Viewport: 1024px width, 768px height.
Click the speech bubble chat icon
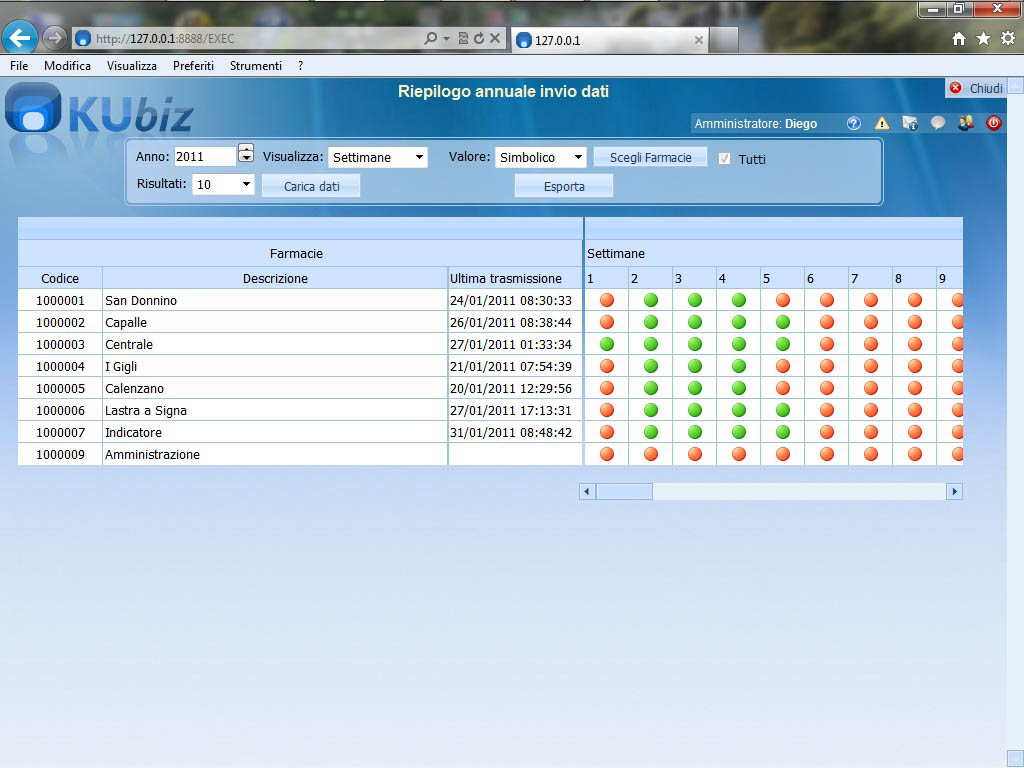click(937, 124)
